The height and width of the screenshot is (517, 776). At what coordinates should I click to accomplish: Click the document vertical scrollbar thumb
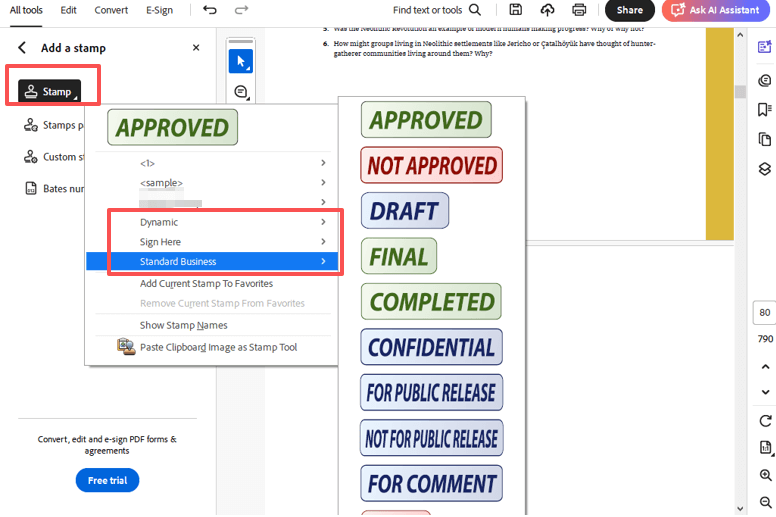pyautogui.click(x=740, y=92)
